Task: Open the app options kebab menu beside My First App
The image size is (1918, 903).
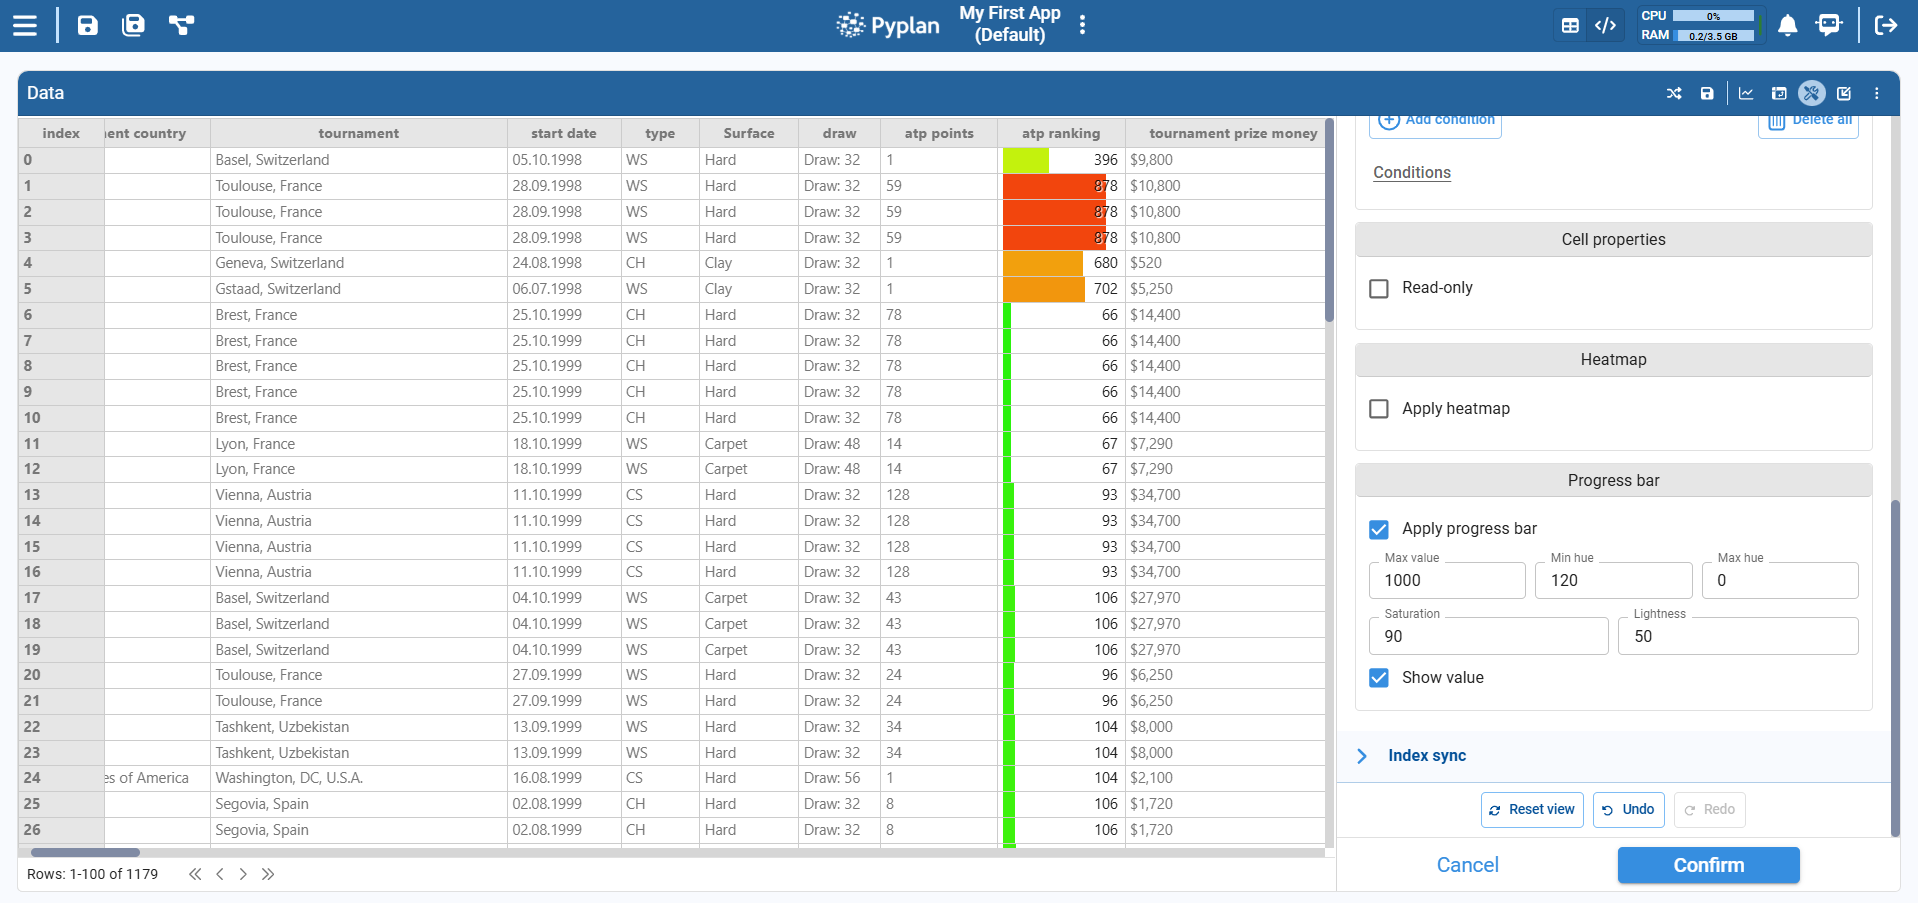Action: point(1082,25)
